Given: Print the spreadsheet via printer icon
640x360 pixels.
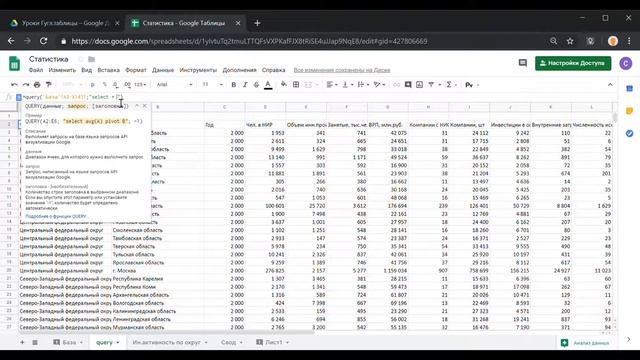Looking at the screenshot, I should tap(37, 85).
